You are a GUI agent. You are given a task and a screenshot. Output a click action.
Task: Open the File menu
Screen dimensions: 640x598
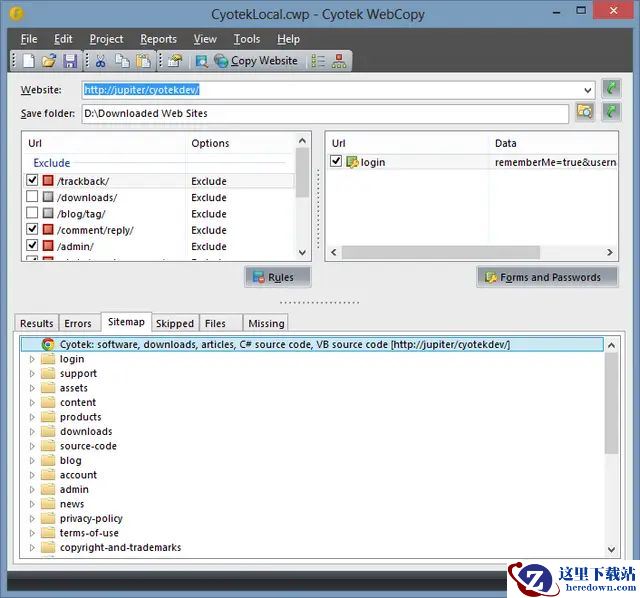[x=29, y=39]
